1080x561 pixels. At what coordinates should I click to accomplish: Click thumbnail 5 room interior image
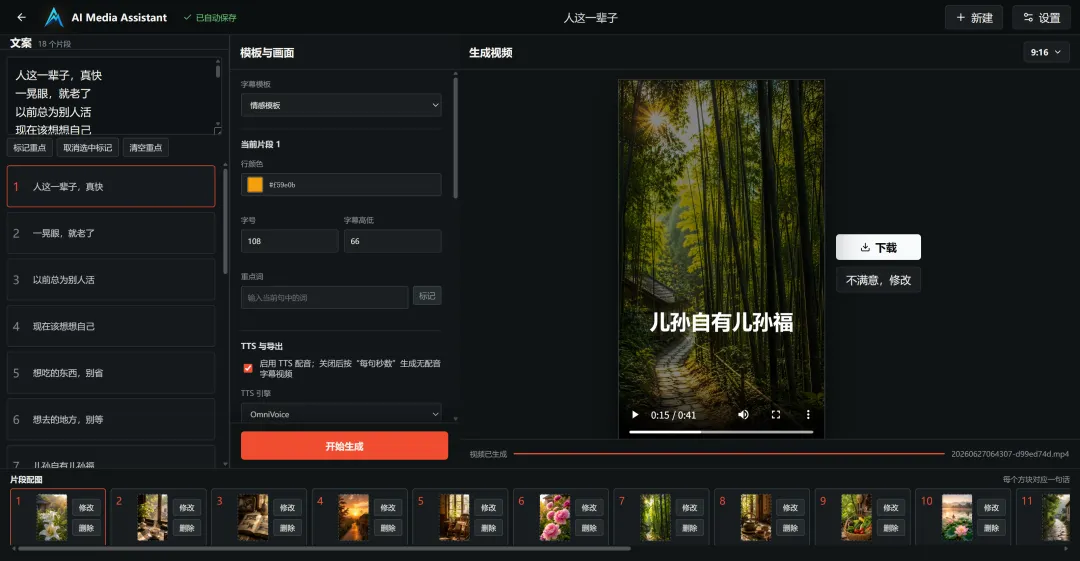pyautogui.click(x=454, y=517)
